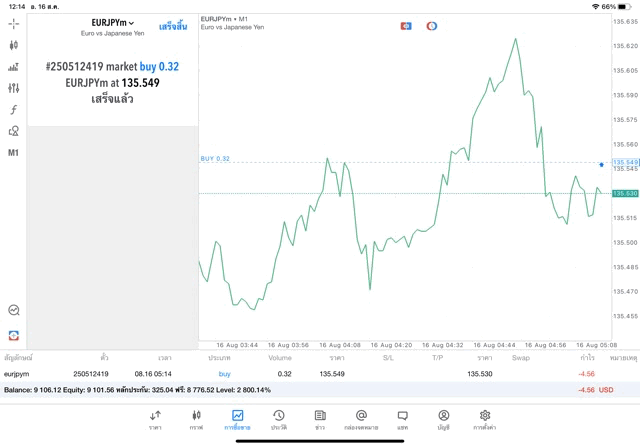Open chart settings sliders icon
The image size is (640, 447).
pos(13,88)
